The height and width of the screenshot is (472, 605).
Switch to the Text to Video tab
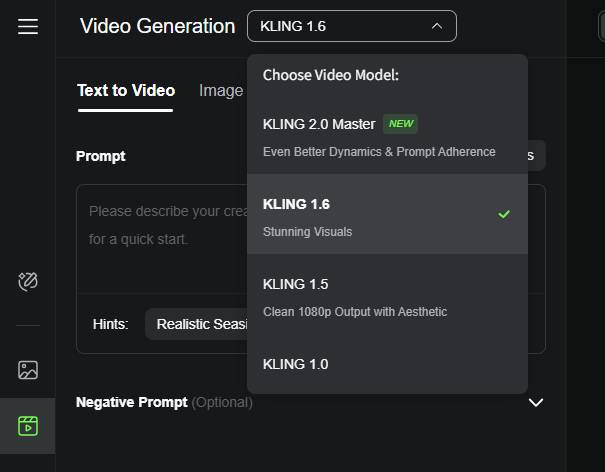[126, 91]
